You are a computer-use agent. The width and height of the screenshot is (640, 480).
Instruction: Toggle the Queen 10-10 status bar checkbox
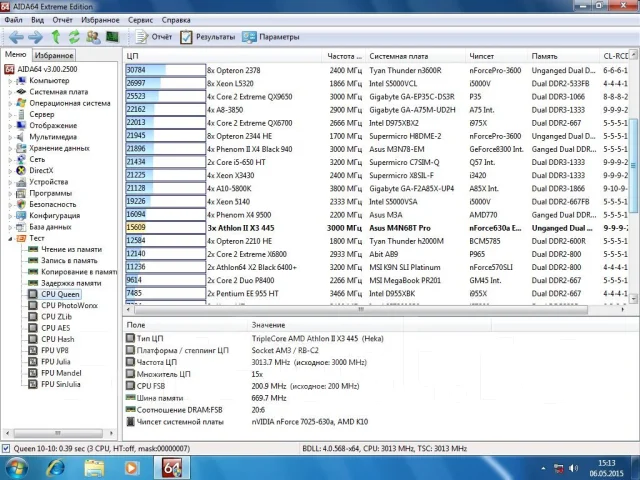(6, 449)
